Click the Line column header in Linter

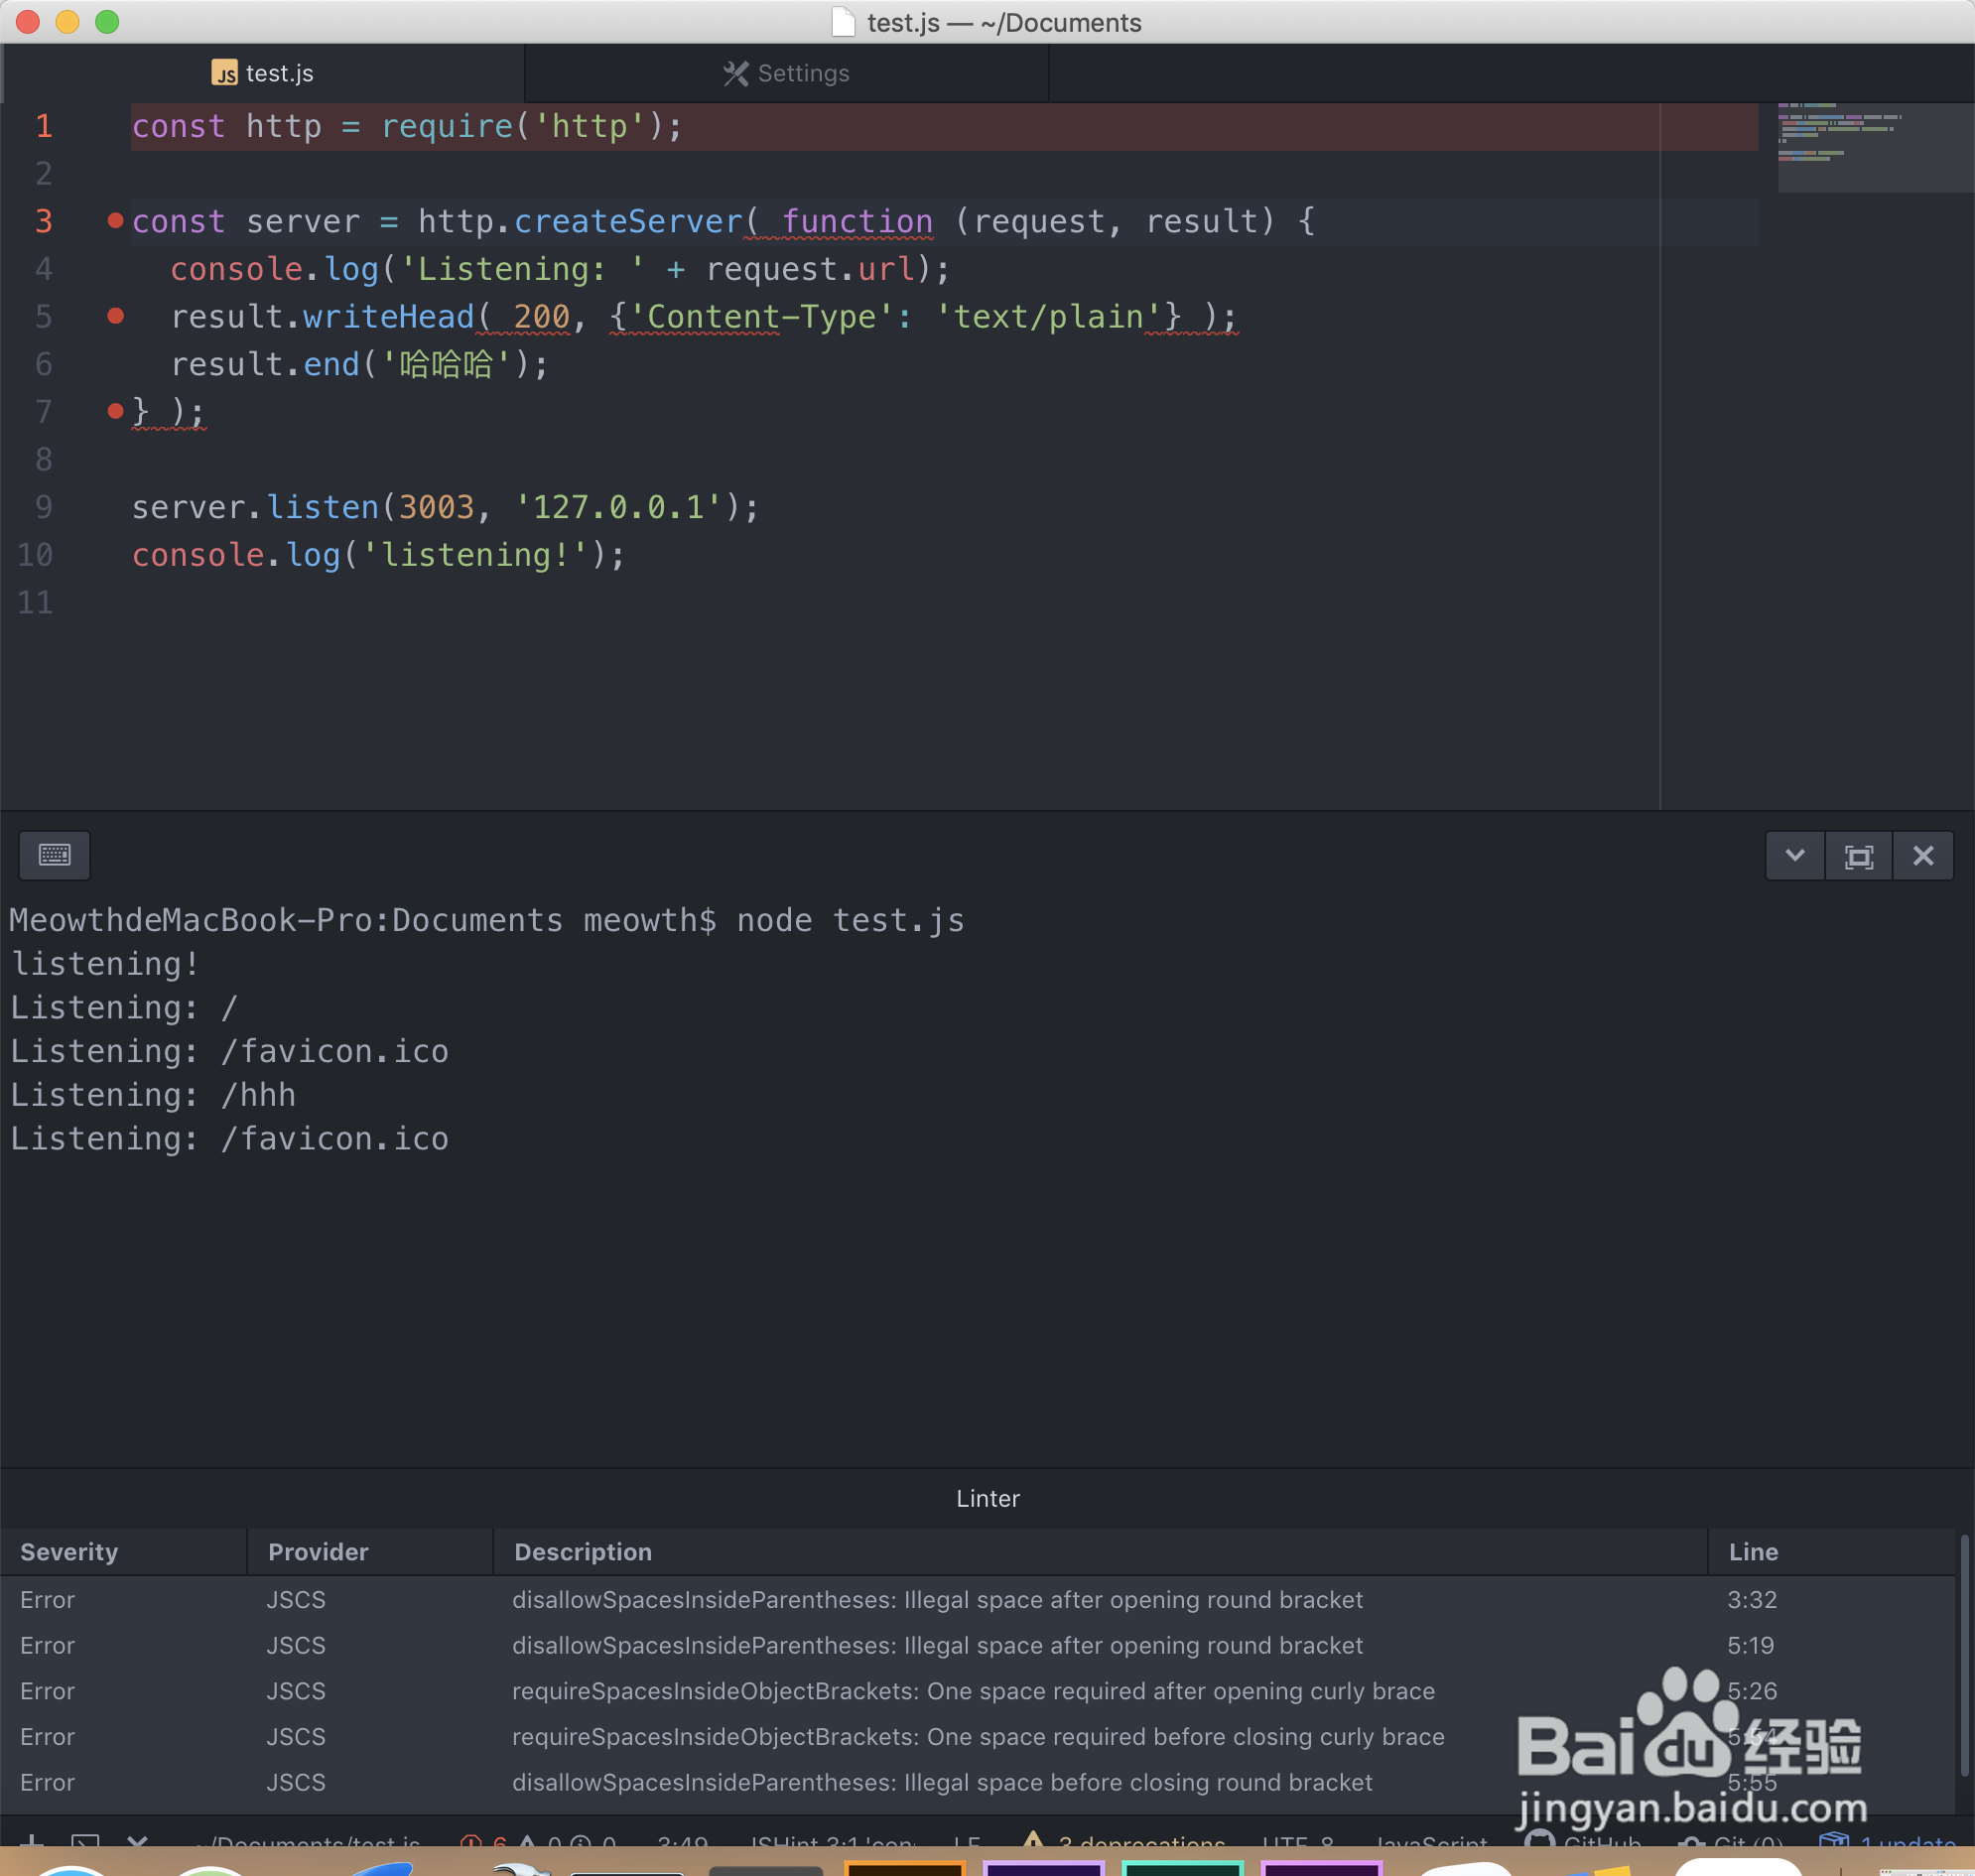[1752, 1552]
